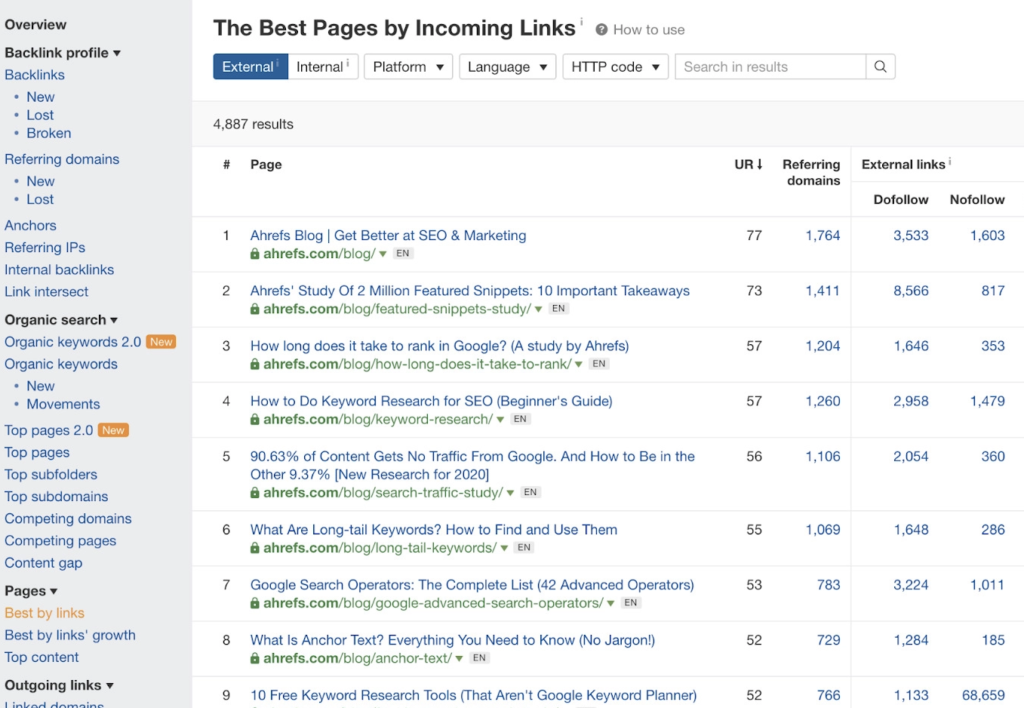Open the Google Search Operators page link

tap(472, 585)
